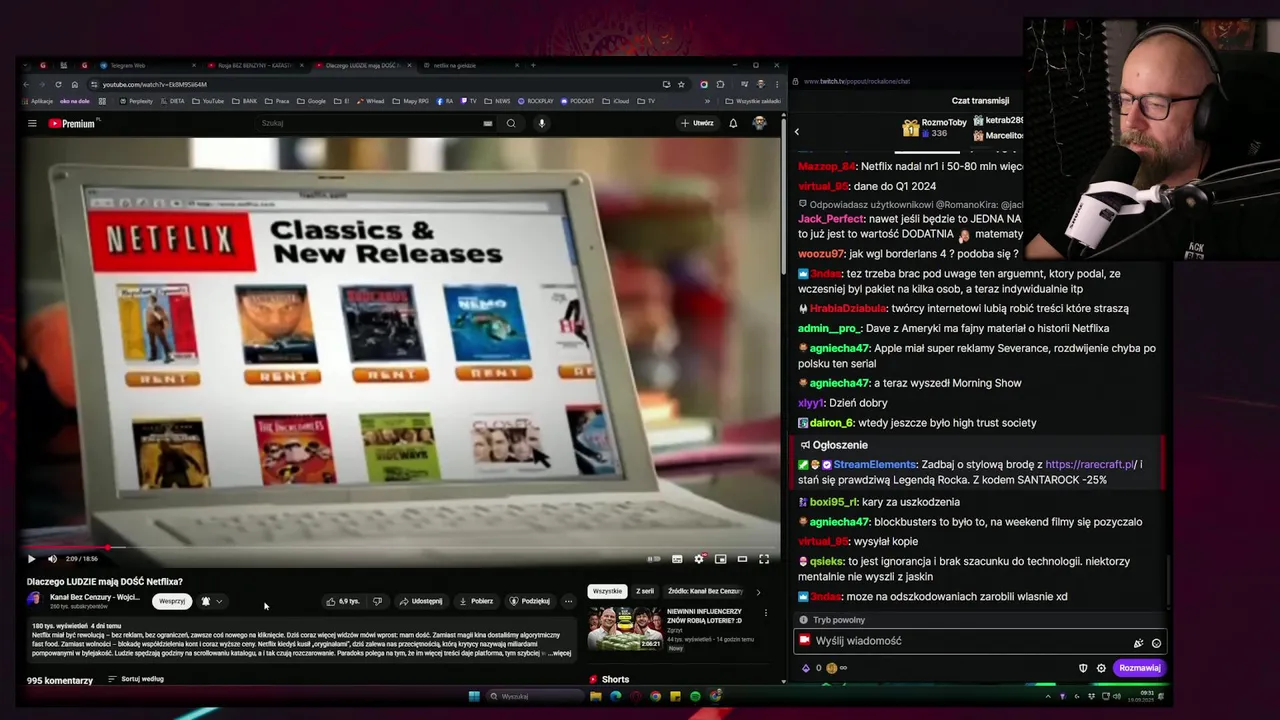Open YouTube notifications bell
The image size is (1280, 720).
[x=733, y=123]
